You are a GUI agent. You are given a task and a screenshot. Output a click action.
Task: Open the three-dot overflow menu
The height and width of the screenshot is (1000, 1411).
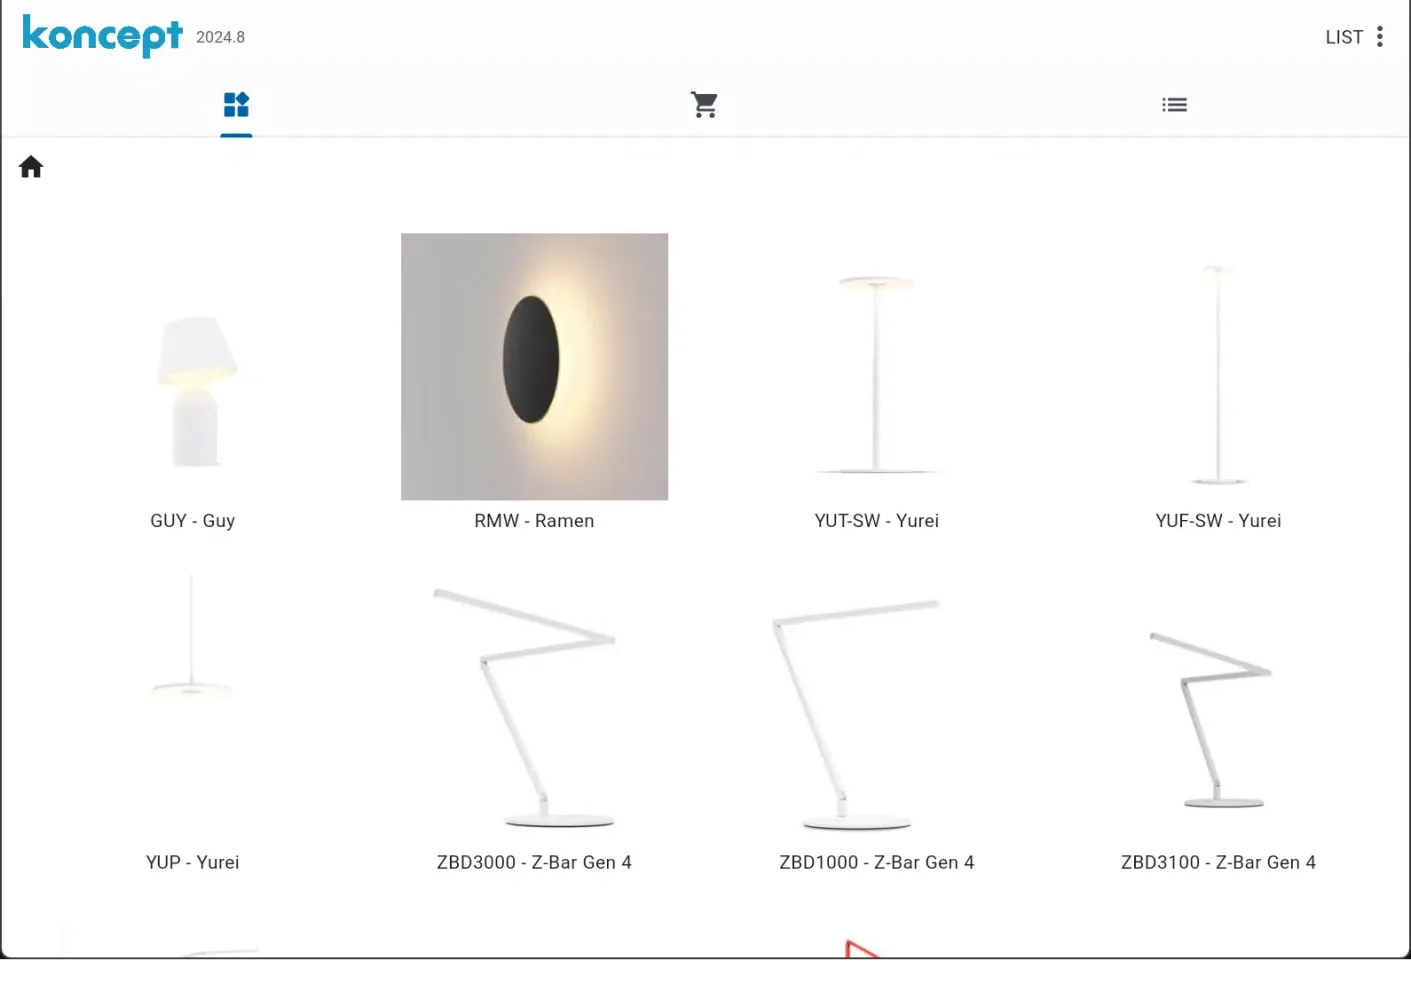pos(1380,37)
